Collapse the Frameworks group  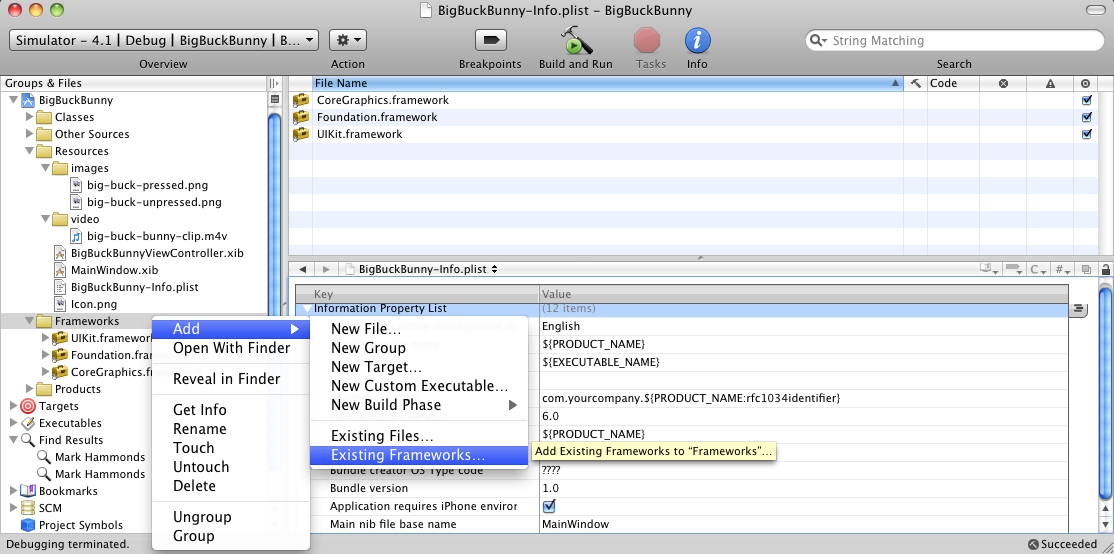[x=29, y=321]
